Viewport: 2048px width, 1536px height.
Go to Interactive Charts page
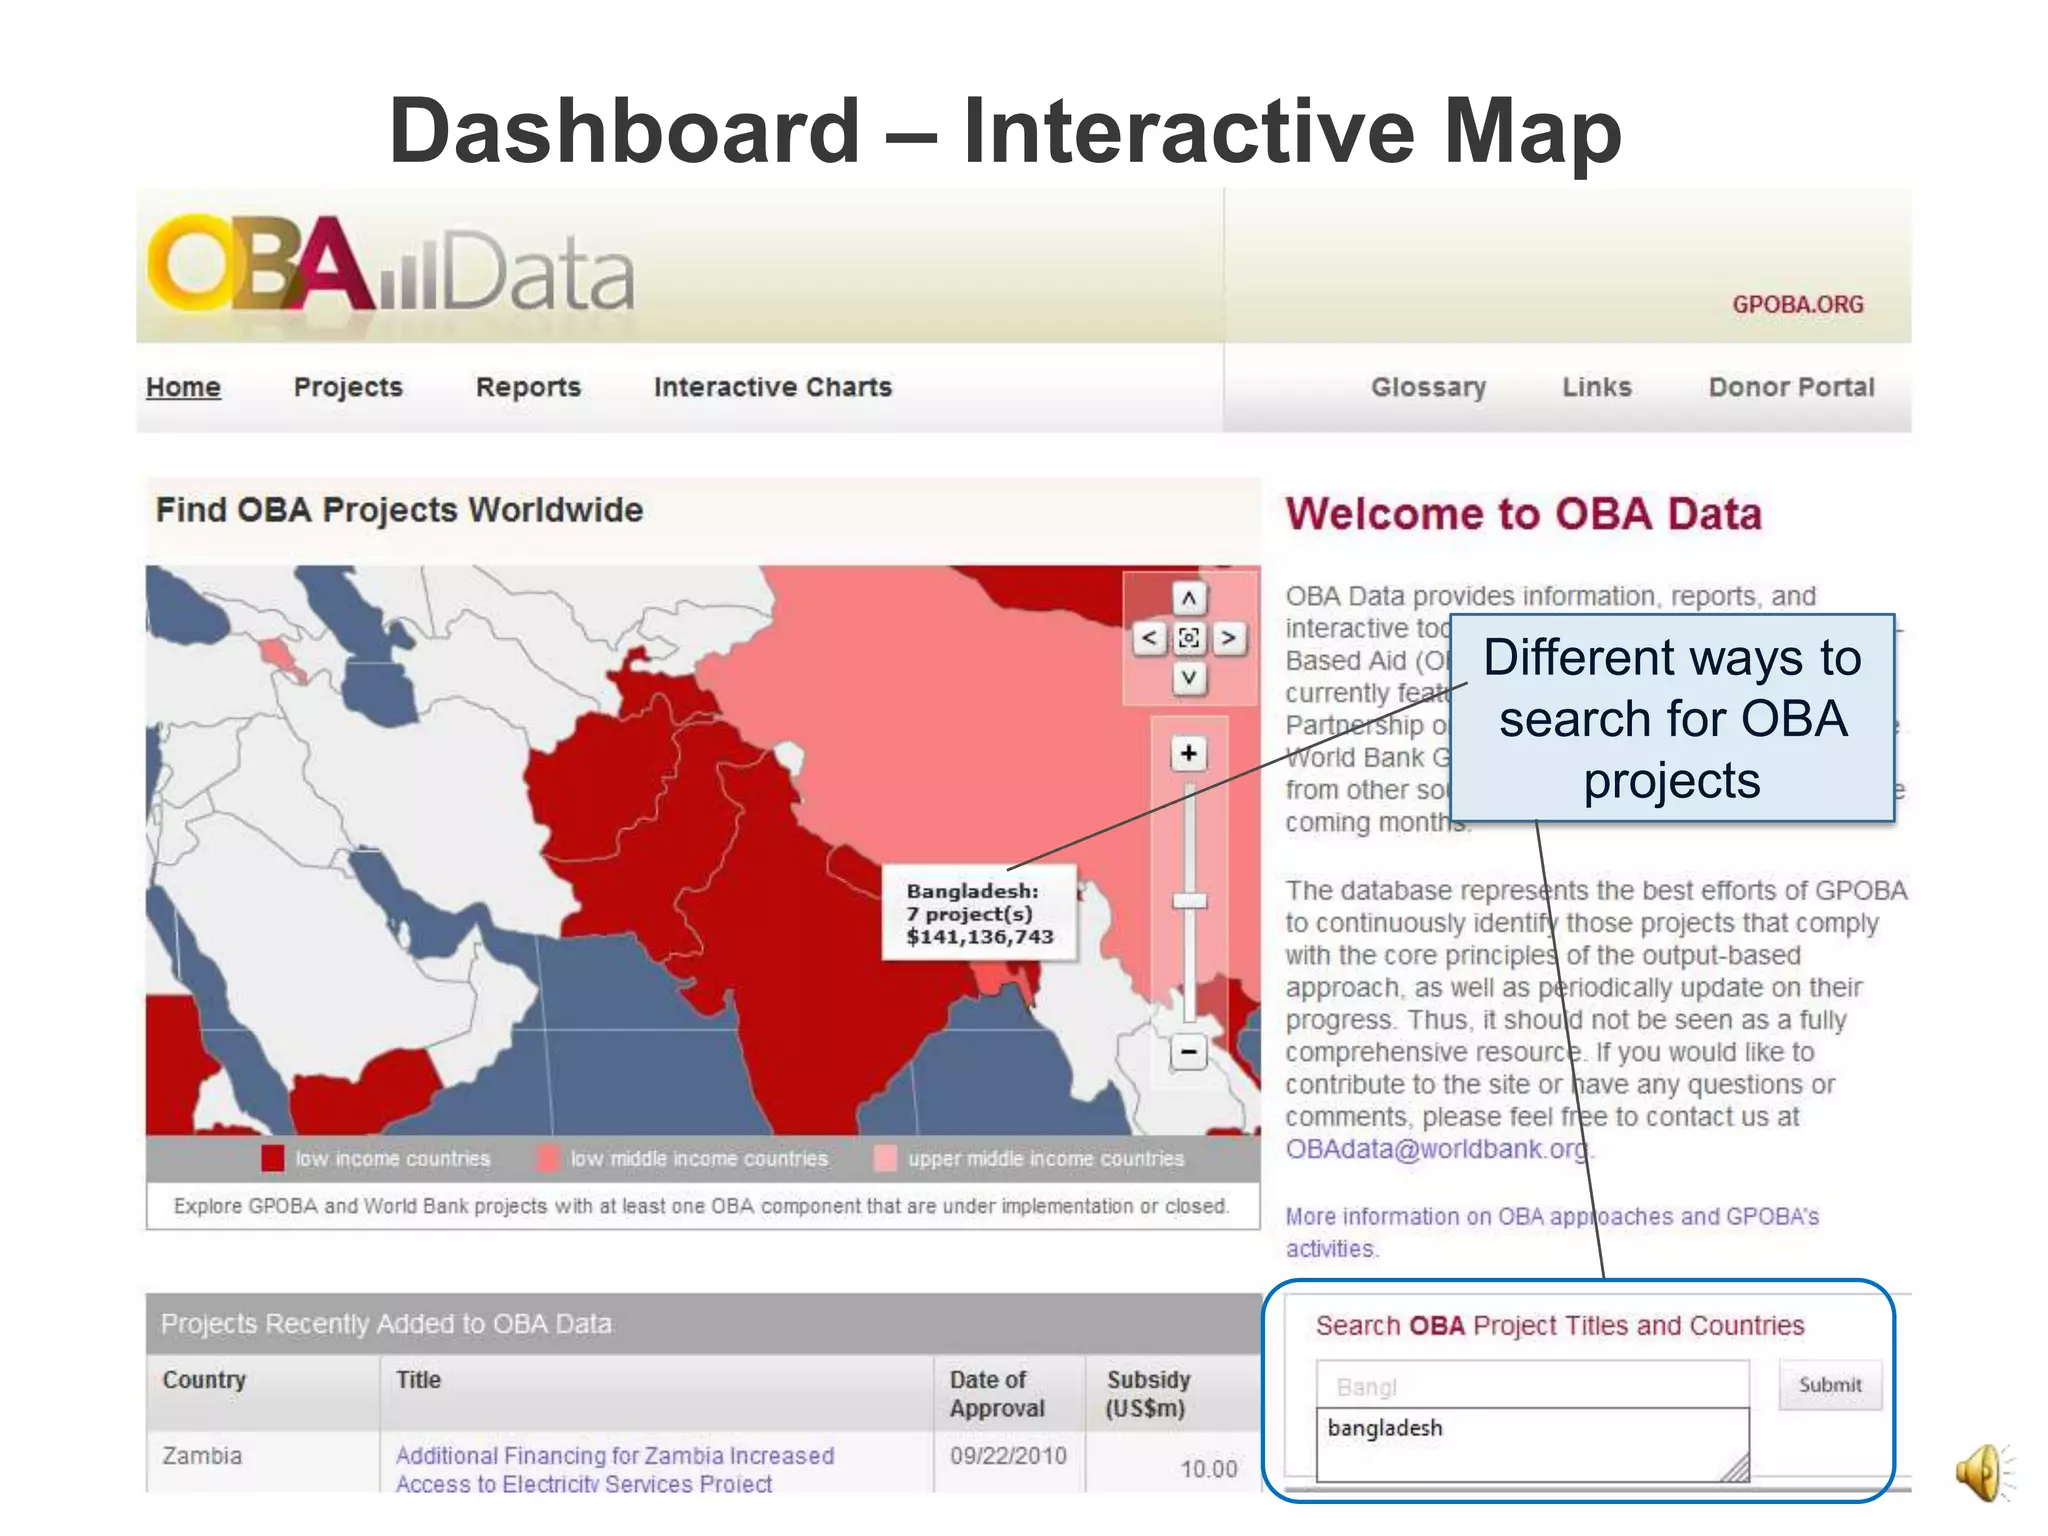tap(772, 387)
